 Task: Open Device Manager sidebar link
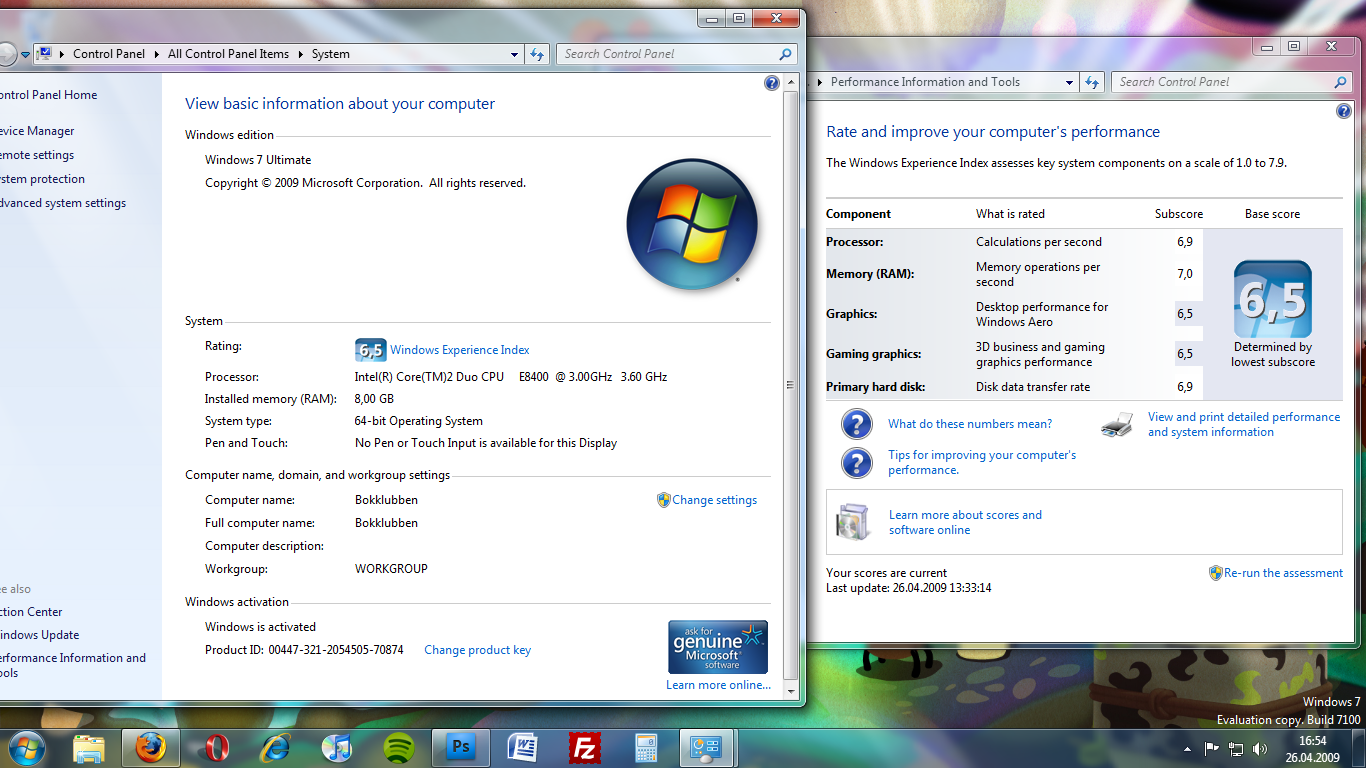(37, 131)
